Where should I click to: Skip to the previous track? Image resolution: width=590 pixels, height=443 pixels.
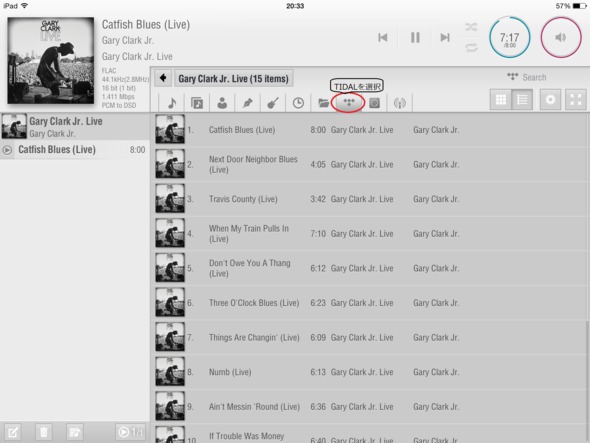pyautogui.click(x=383, y=37)
